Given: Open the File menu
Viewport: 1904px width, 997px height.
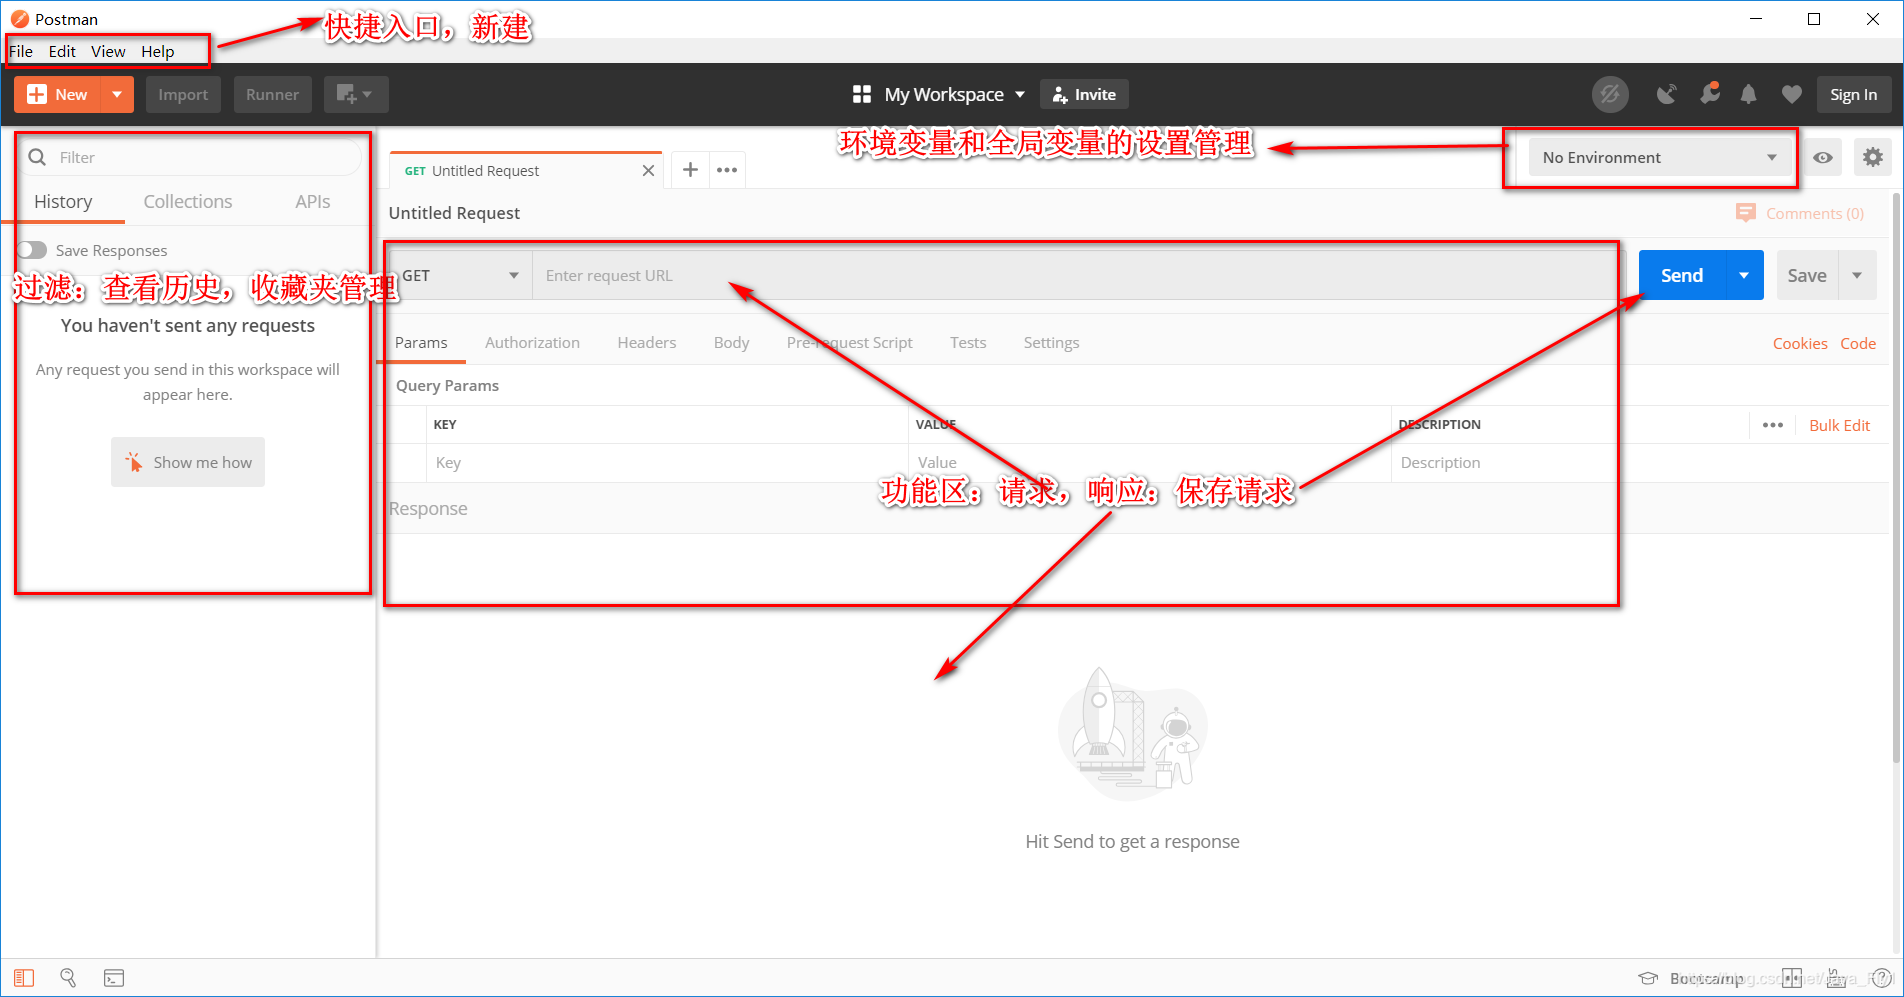Looking at the screenshot, I should 21,51.
